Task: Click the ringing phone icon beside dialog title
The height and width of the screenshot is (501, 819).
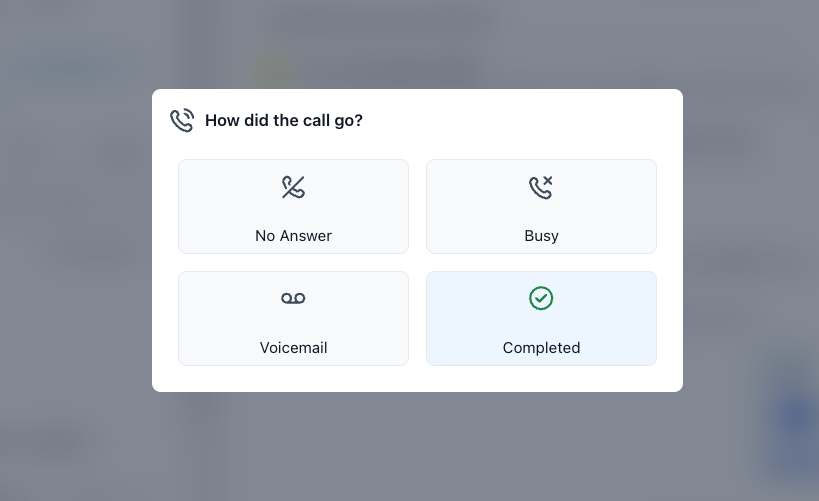Action: click(182, 120)
